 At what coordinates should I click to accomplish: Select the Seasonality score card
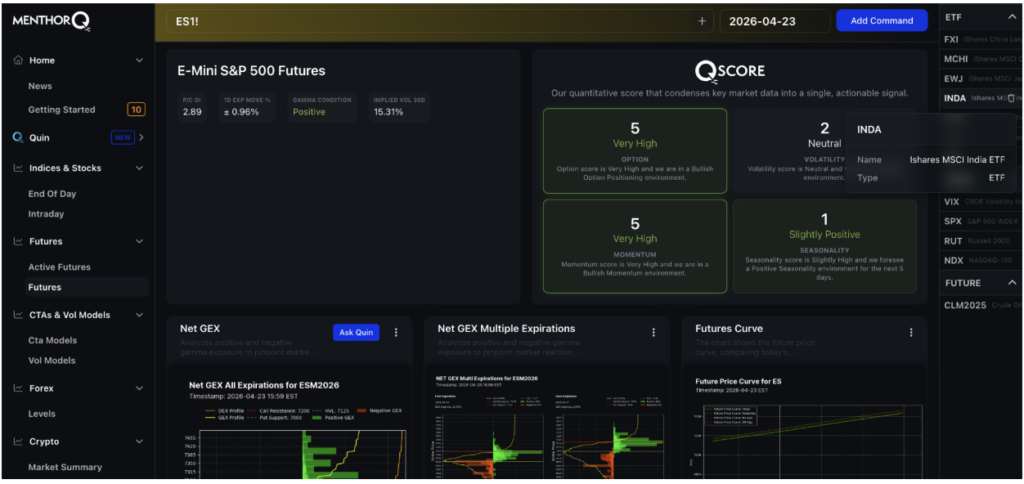click(824, 246)
